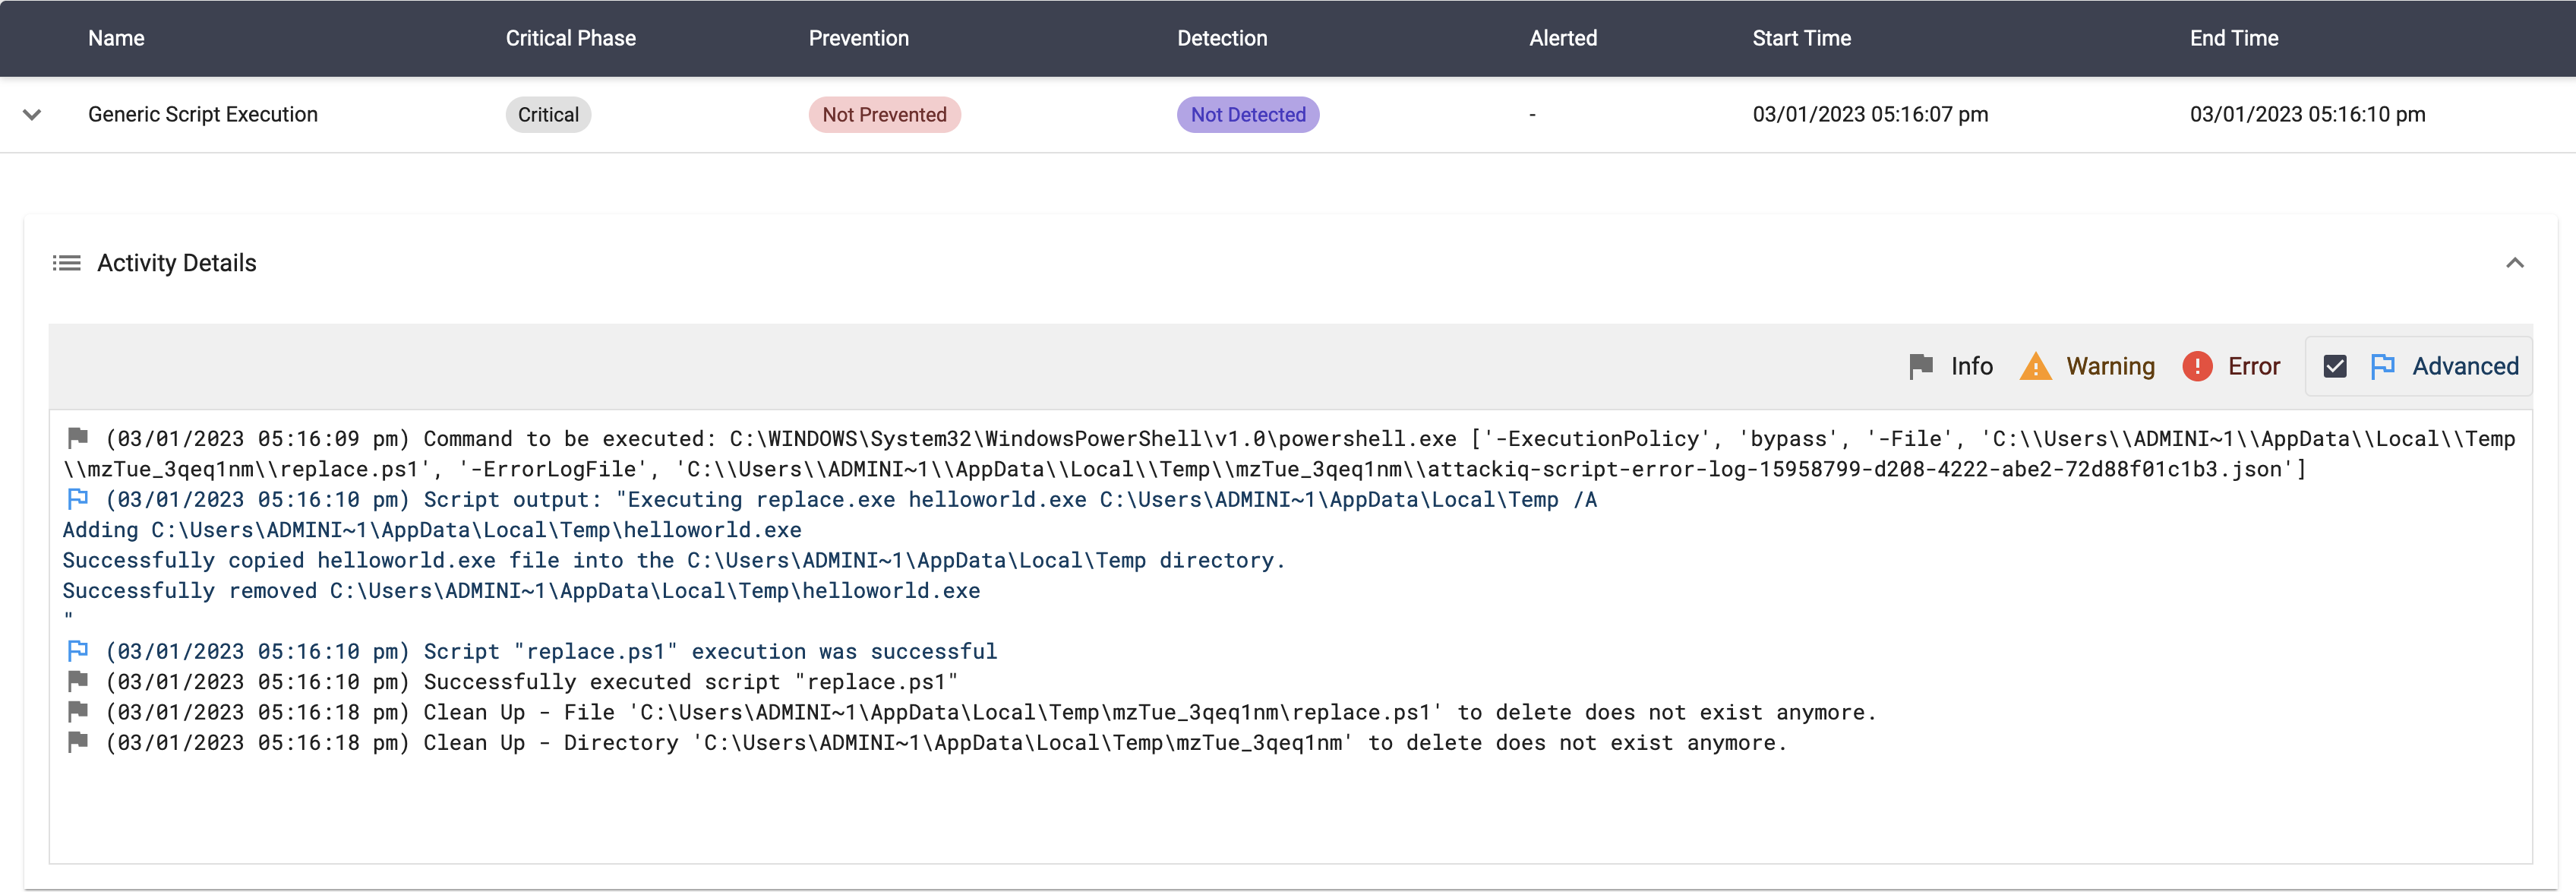The width and height of the screenshot is (2576, 892).
Task: Uncheck the Advanced logs checkbox
Action: click(x=2334, y=367)
